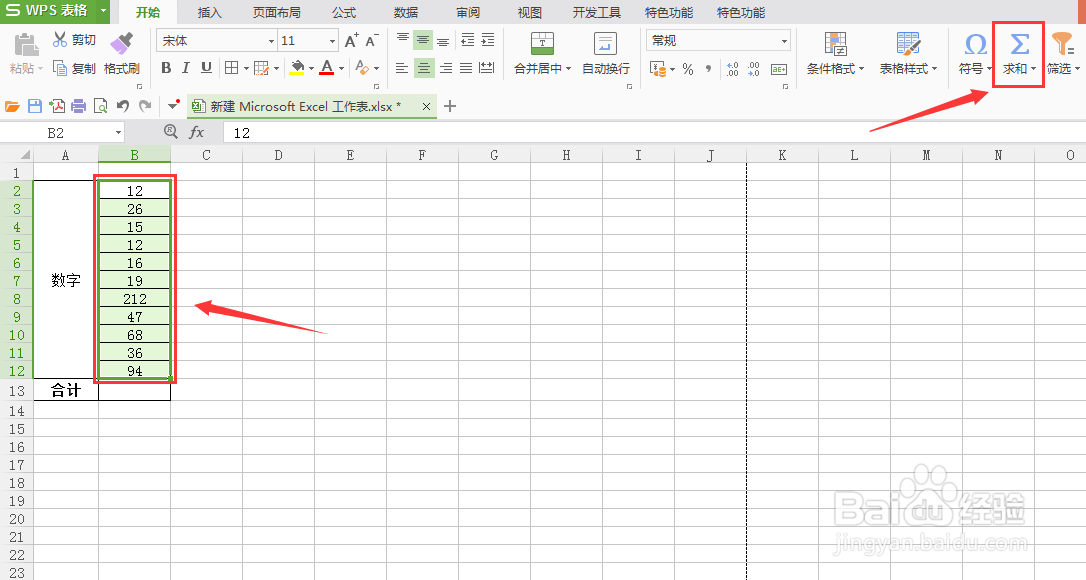This screenshot has width=1086, height=580.
Task: Open the Symbol (符号) omega icon
Action: pyautogui.click(x=975, y=45)
